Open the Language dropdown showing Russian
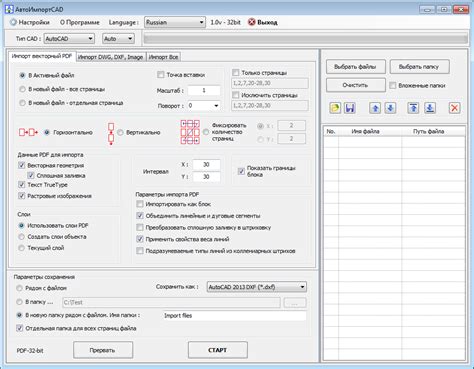 click(x=175, y=22)
